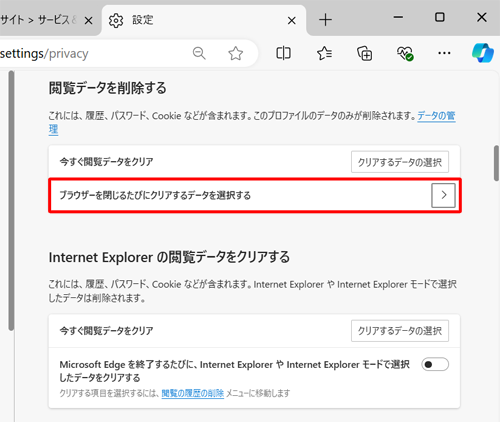500x422 pixels.
Task: Open Collections panel
Action: 365,53
